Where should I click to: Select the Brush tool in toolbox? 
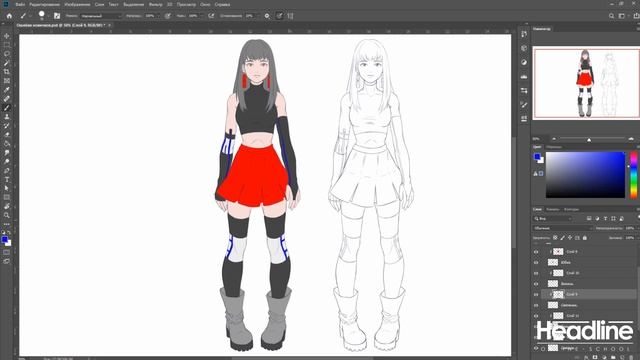tap(7, 108)
